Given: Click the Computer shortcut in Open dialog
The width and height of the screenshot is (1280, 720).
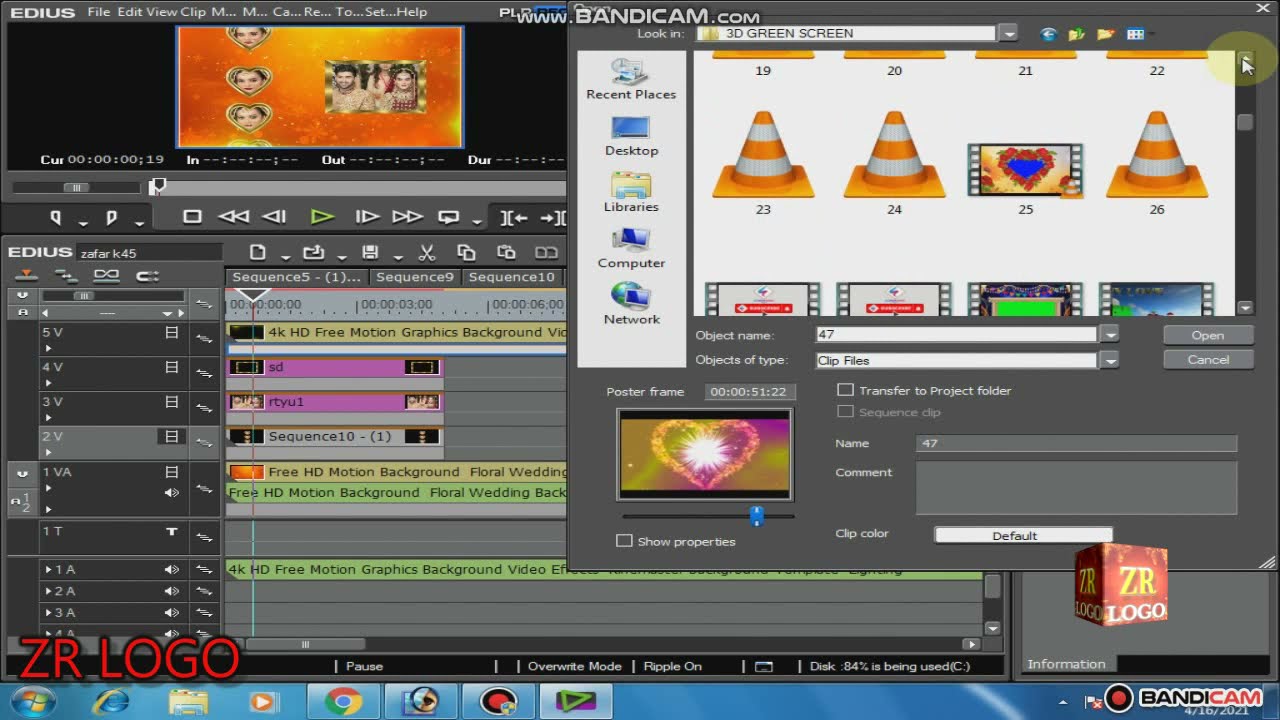Looking at the screenshot, I should (x=631, y=248).
